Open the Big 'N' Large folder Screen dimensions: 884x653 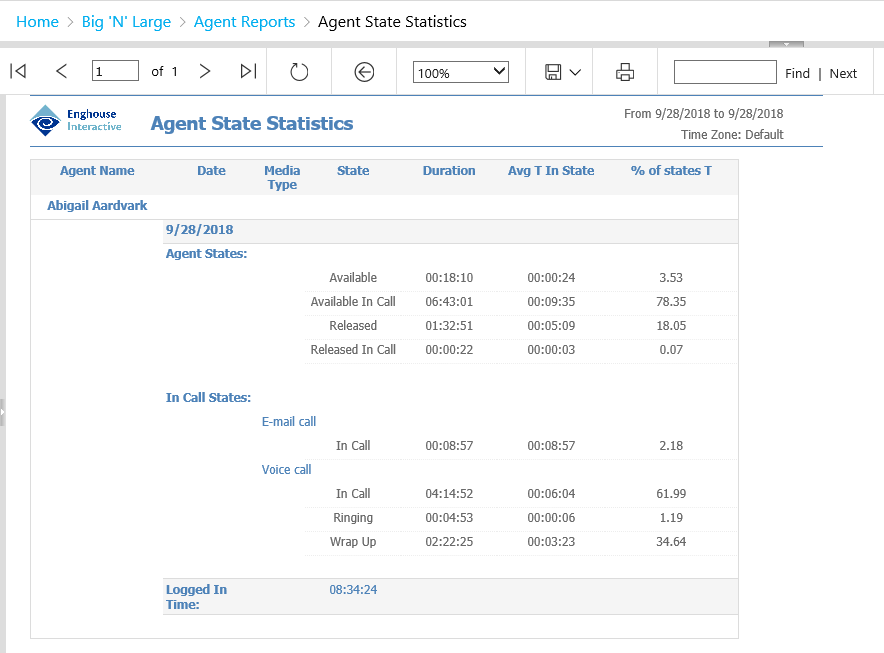coord(126,21)
